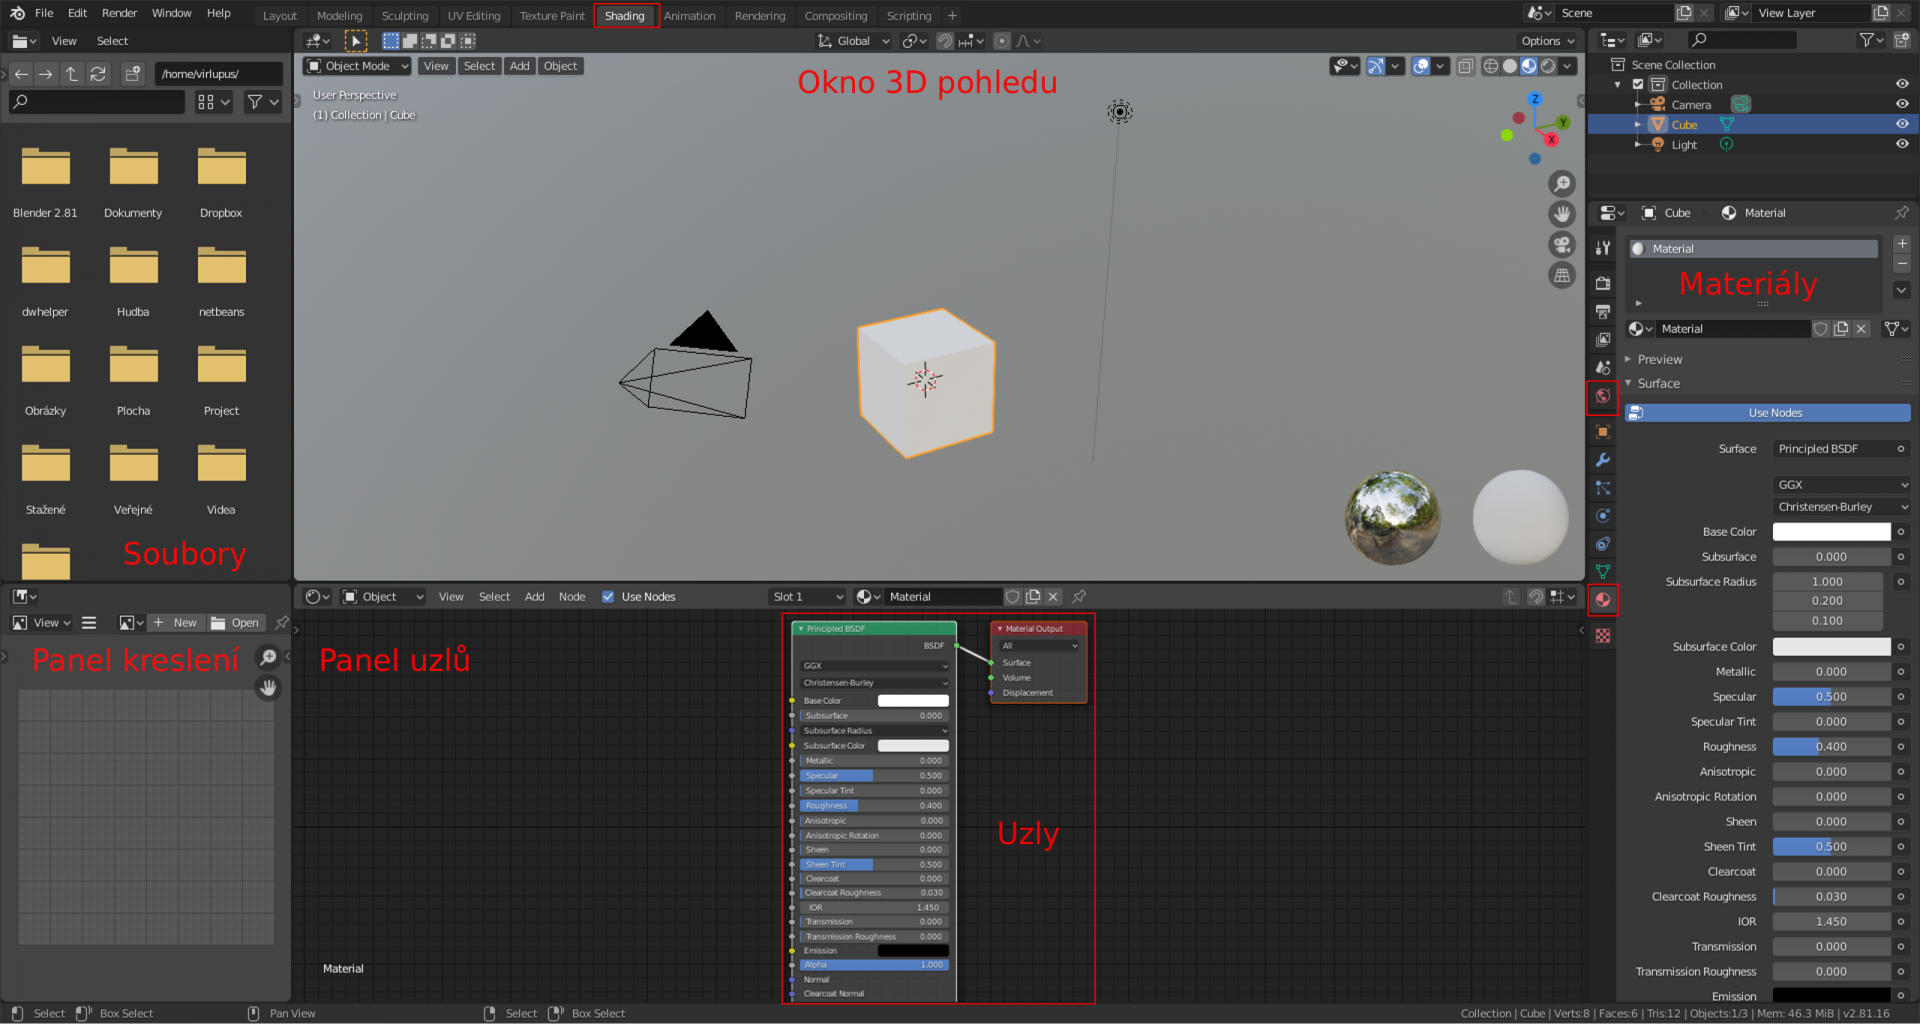This screenshot has width=1920, height=1024.
Task: Select the Modifier Properties wrench icon
Action: [1603, 459]
